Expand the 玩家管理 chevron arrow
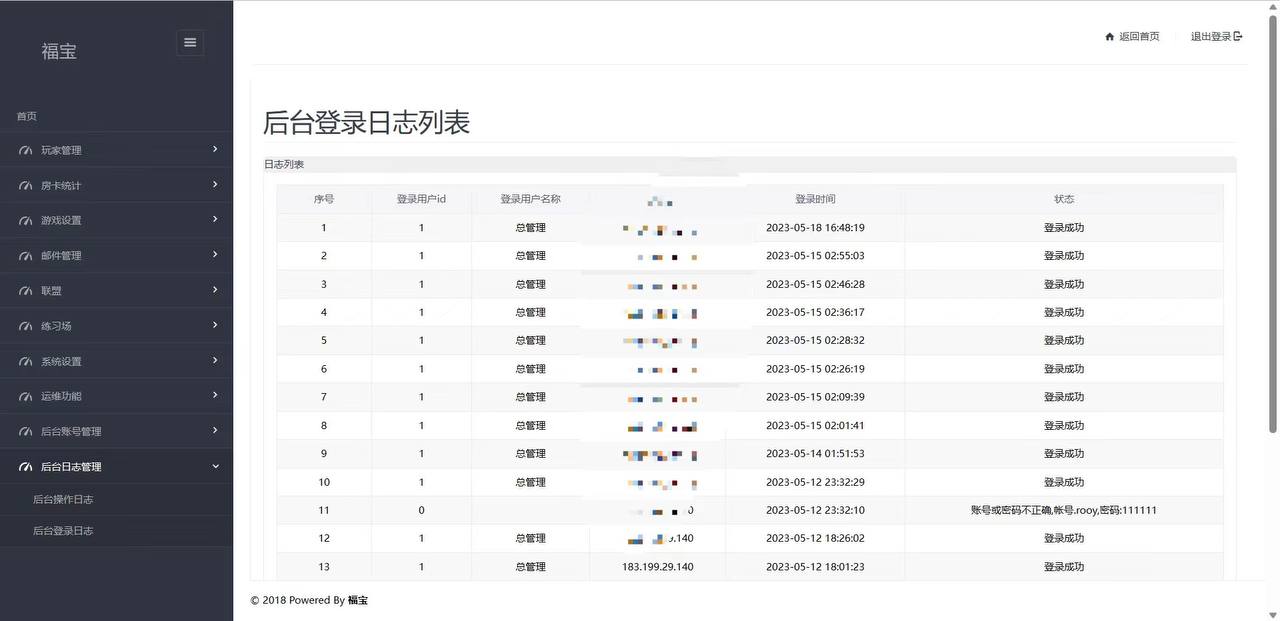 tap(215, 149)
